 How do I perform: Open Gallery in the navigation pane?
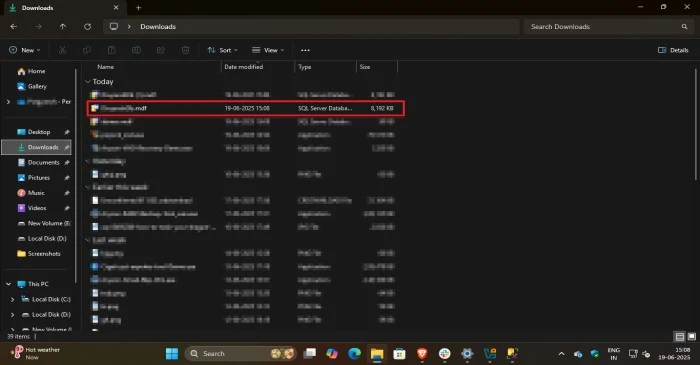[32, 87]
